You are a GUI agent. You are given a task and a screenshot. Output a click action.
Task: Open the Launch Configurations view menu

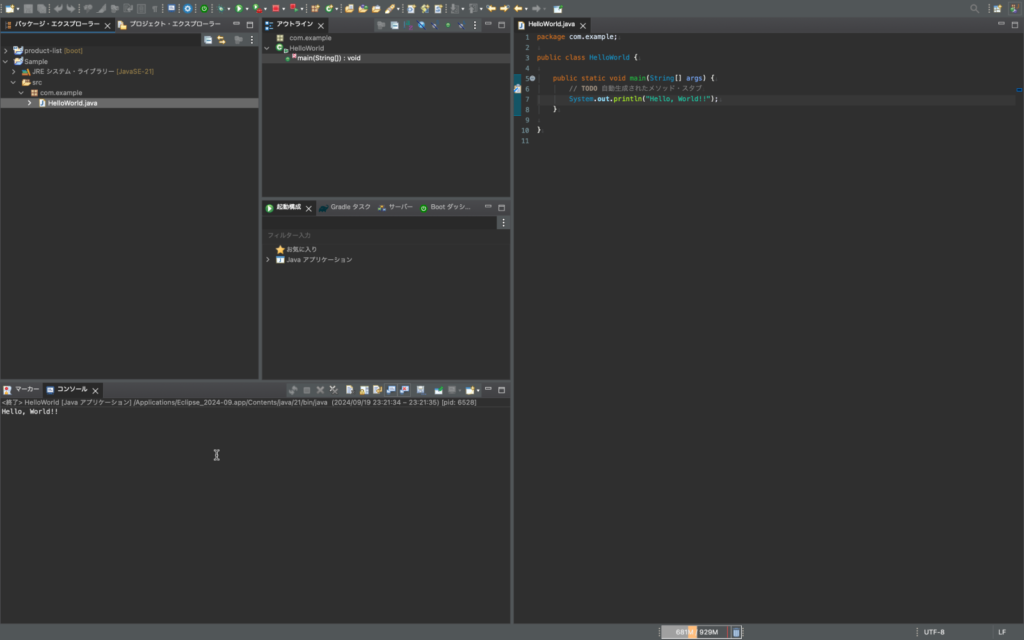tap(503, 223)
